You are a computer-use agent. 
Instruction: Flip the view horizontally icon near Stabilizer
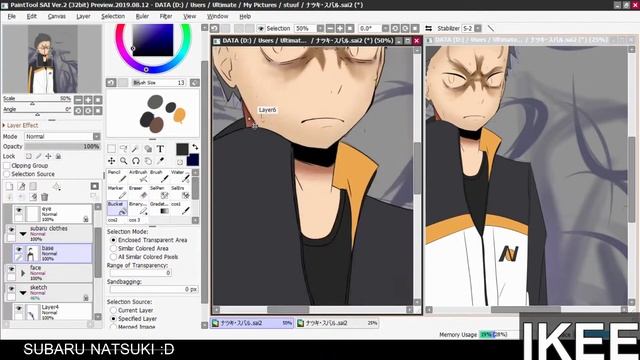(428, 28)
